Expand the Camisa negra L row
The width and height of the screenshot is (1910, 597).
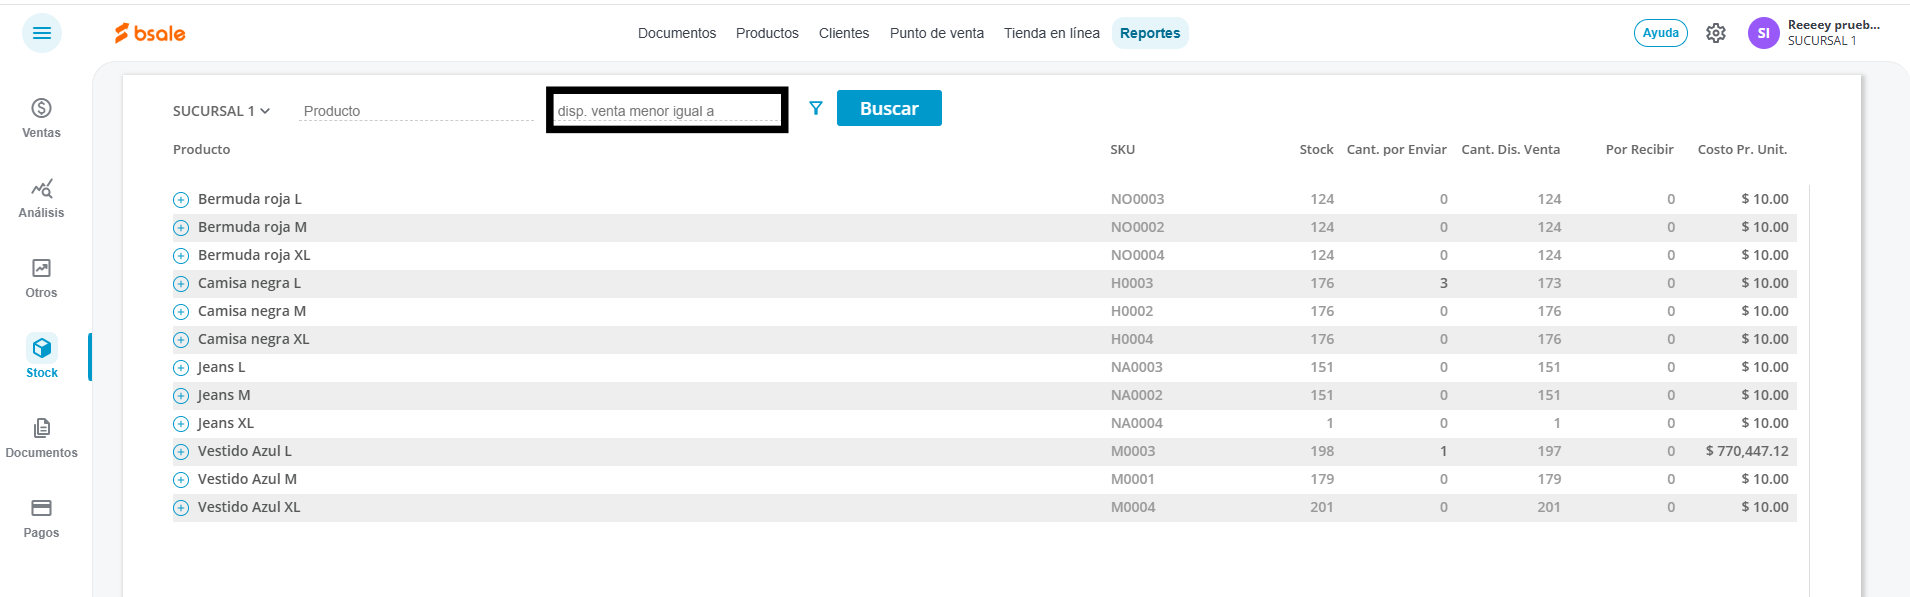click(181, 284)
